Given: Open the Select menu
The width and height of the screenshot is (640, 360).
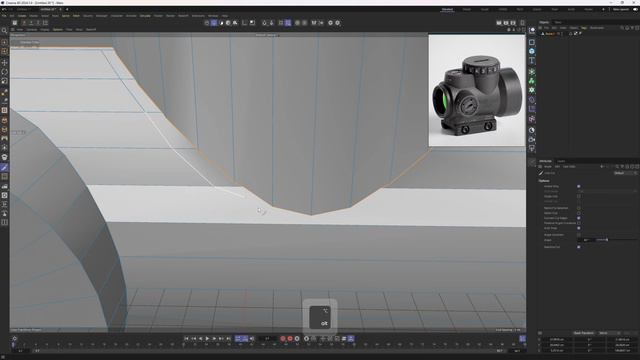Looking at the screenshot, I should [44, 16].
